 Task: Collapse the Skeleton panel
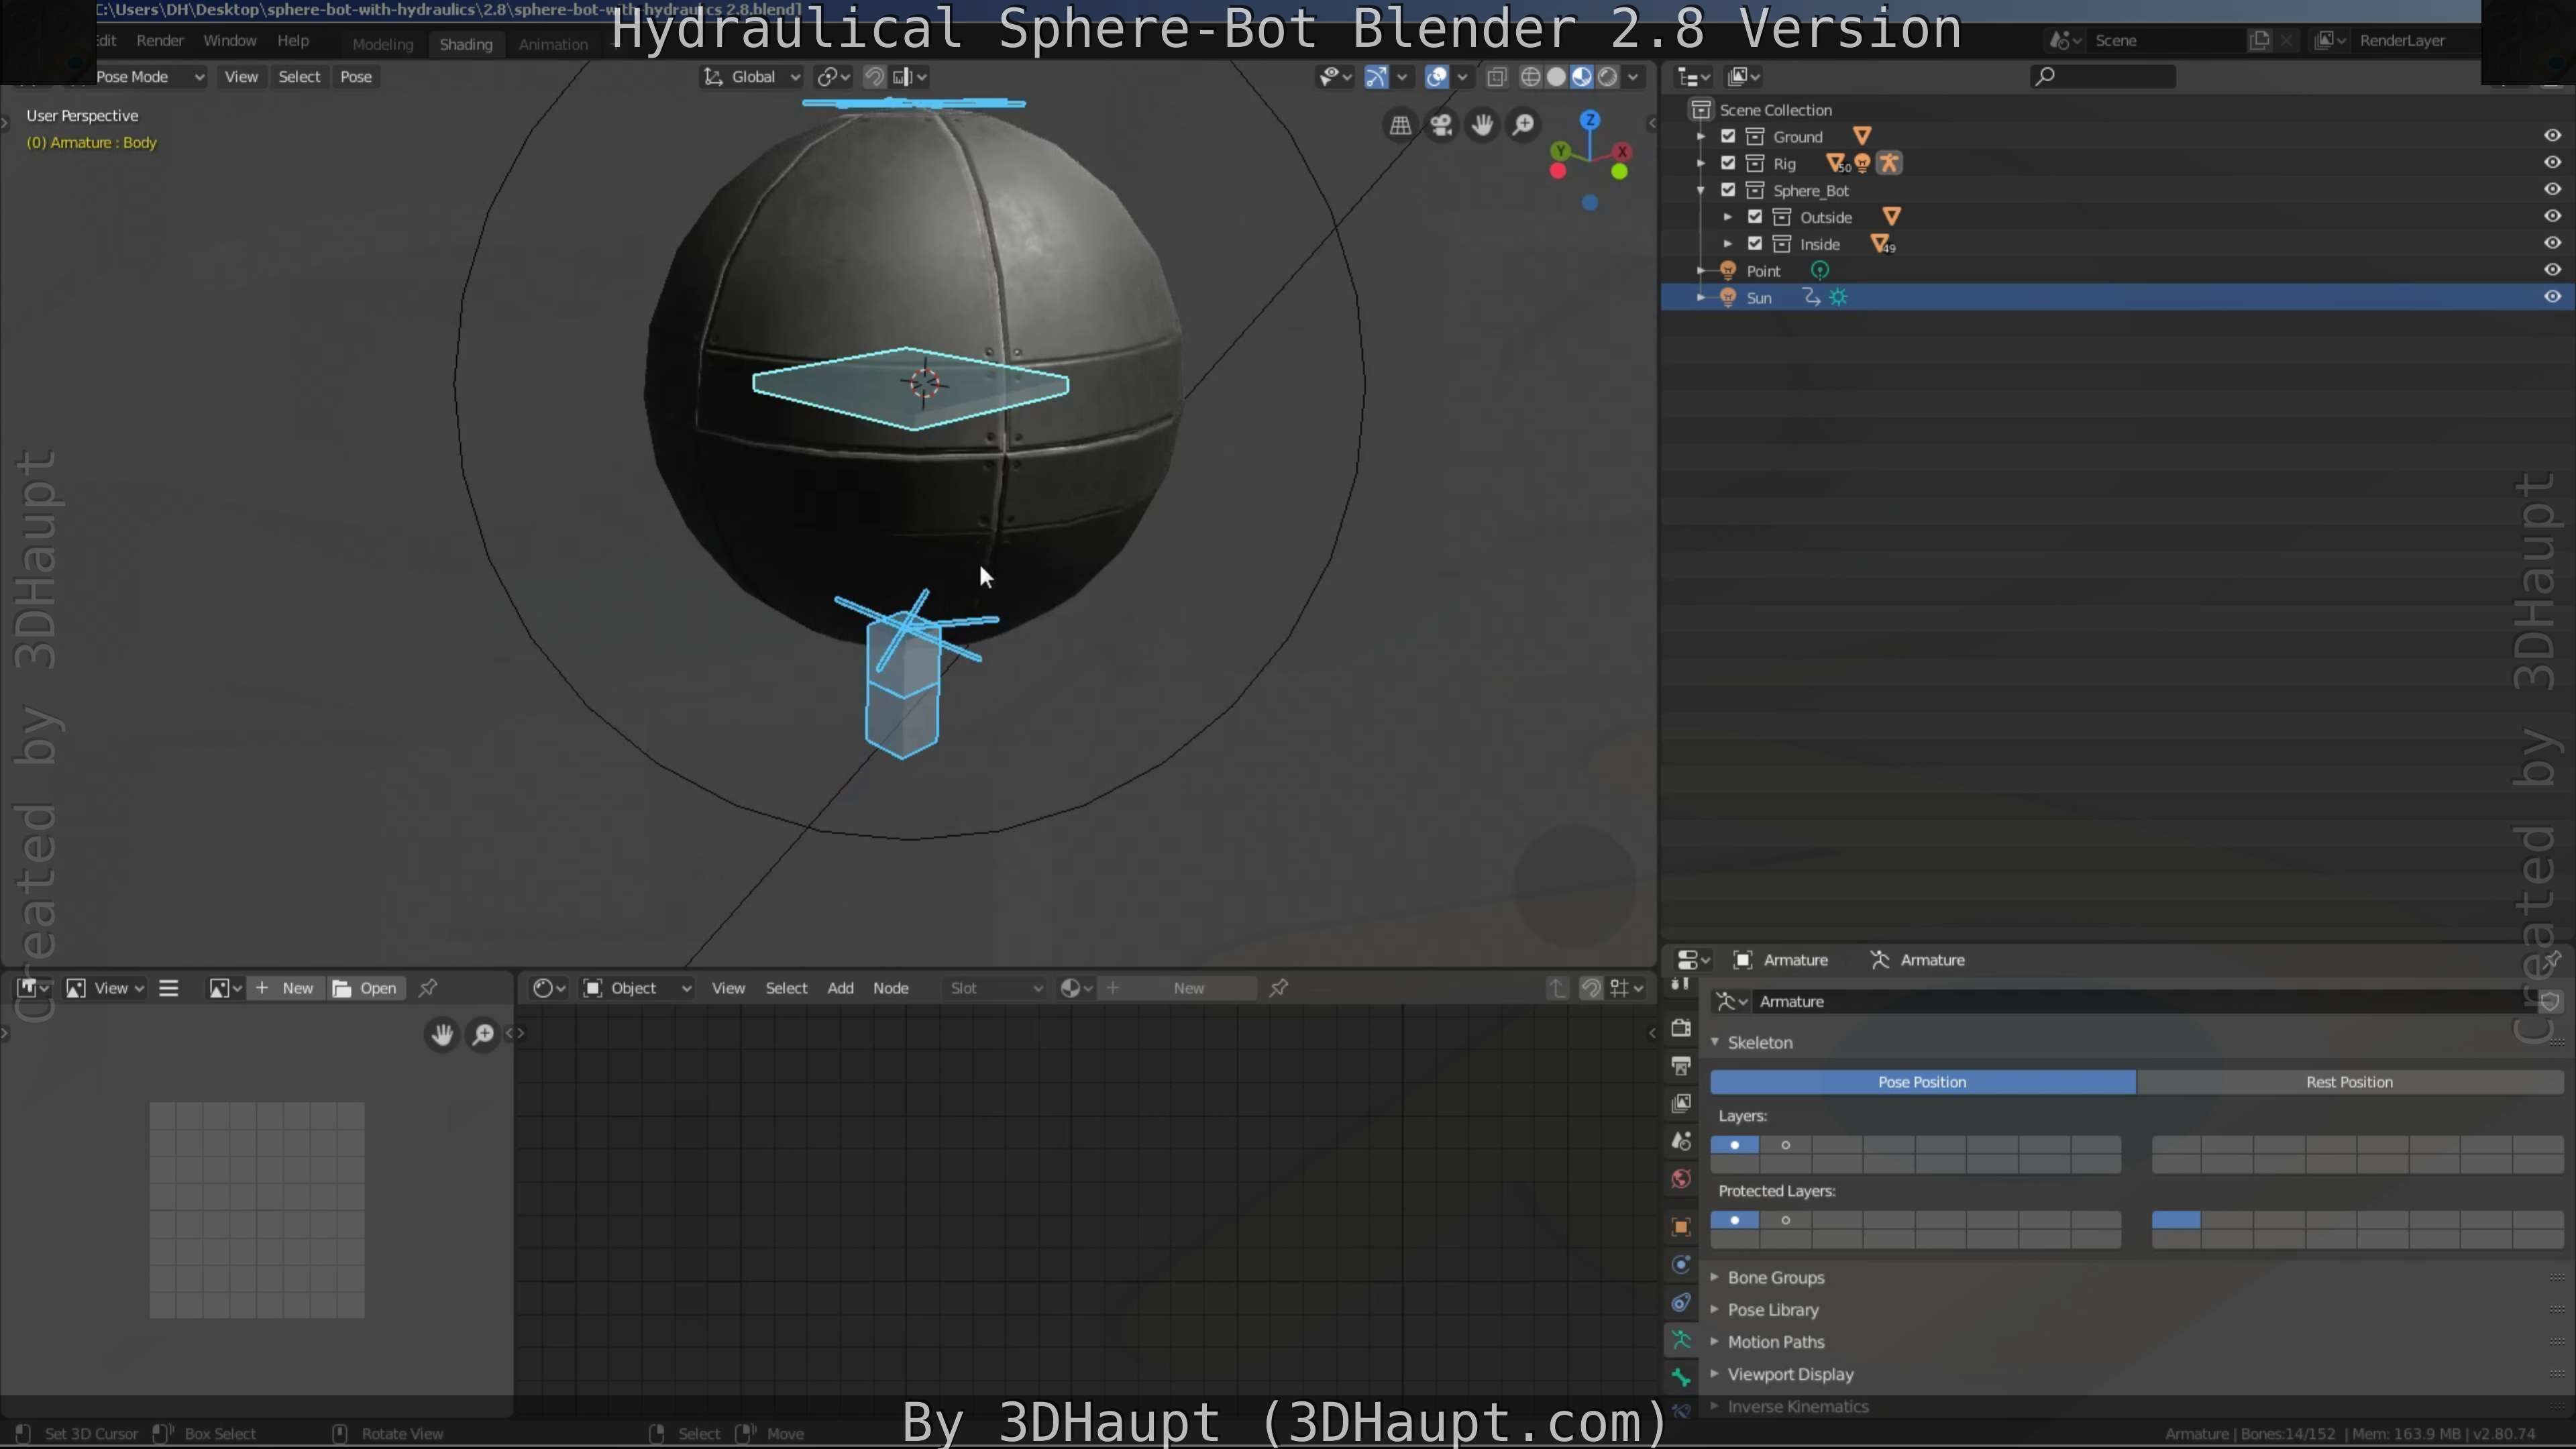click(1760, 1042)
